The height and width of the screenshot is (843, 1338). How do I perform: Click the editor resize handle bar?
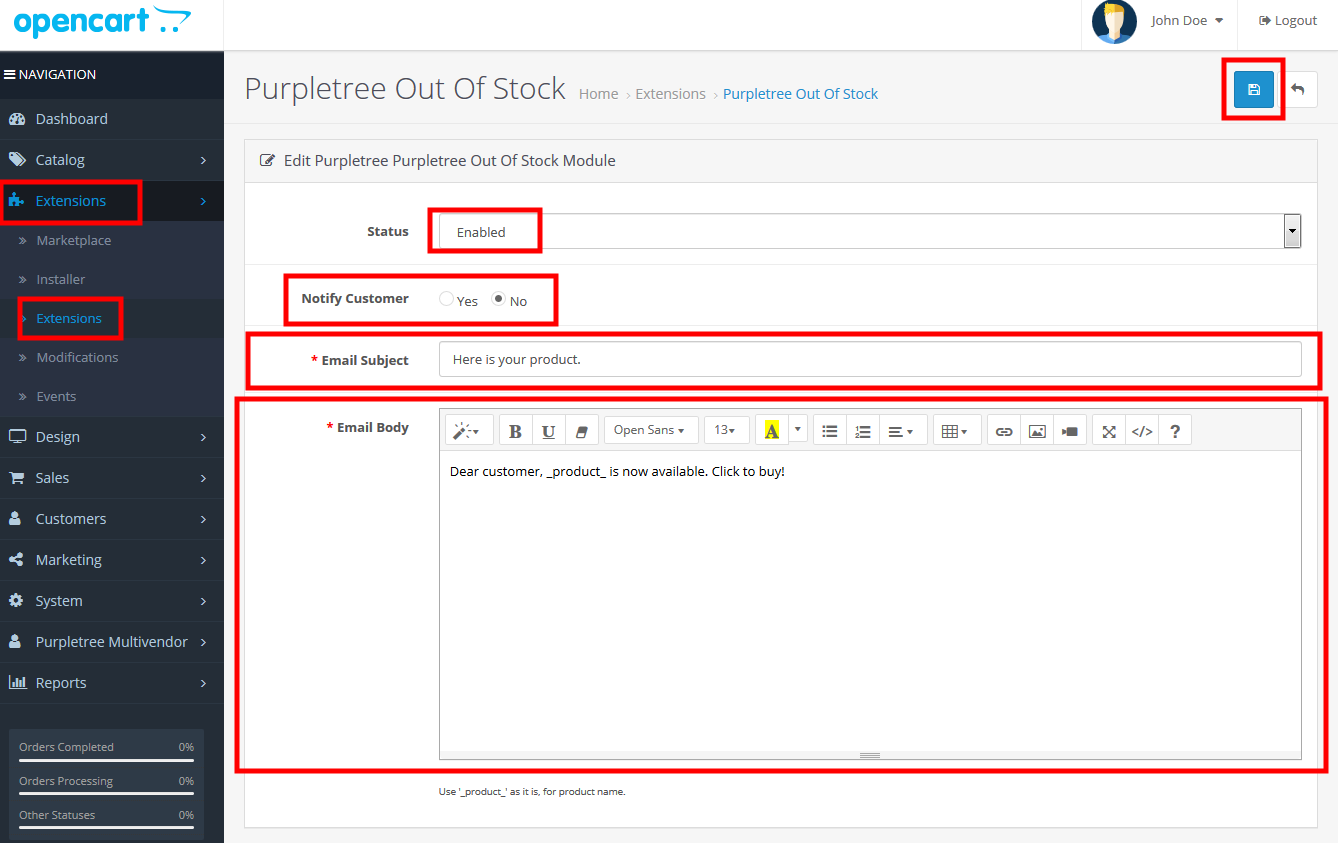(x=870, y=755)
